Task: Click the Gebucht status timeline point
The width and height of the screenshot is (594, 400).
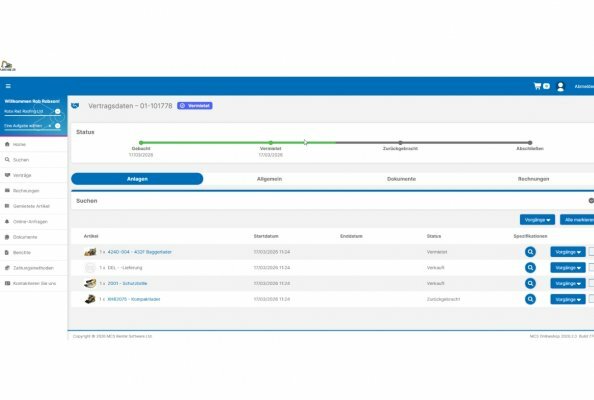Action: 141,143
